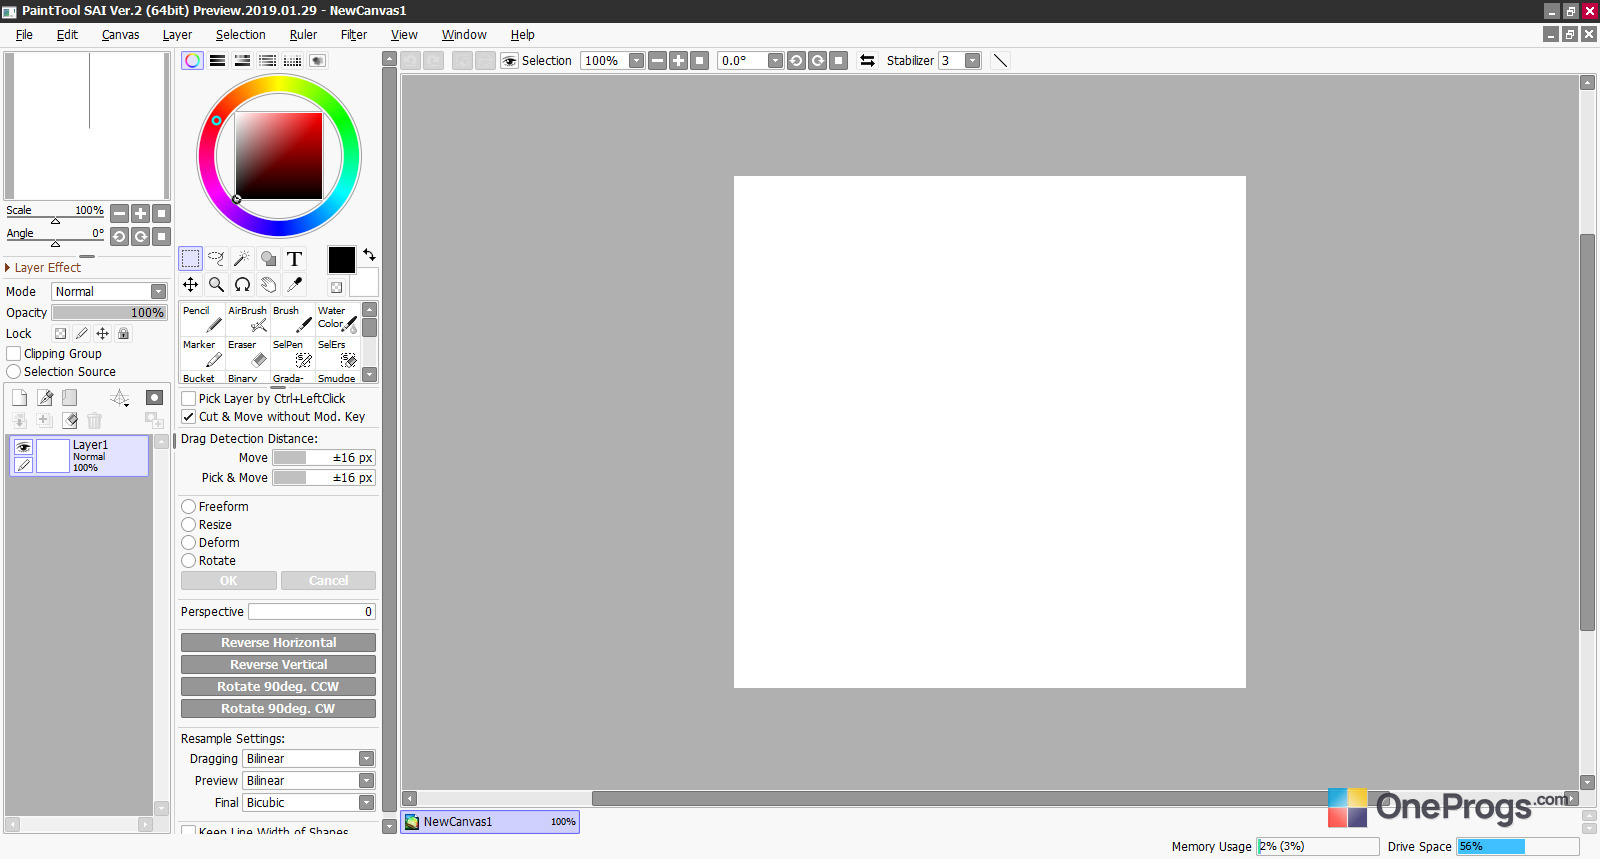
Task: Choose the SelErs tool
Action: (337, 353)
